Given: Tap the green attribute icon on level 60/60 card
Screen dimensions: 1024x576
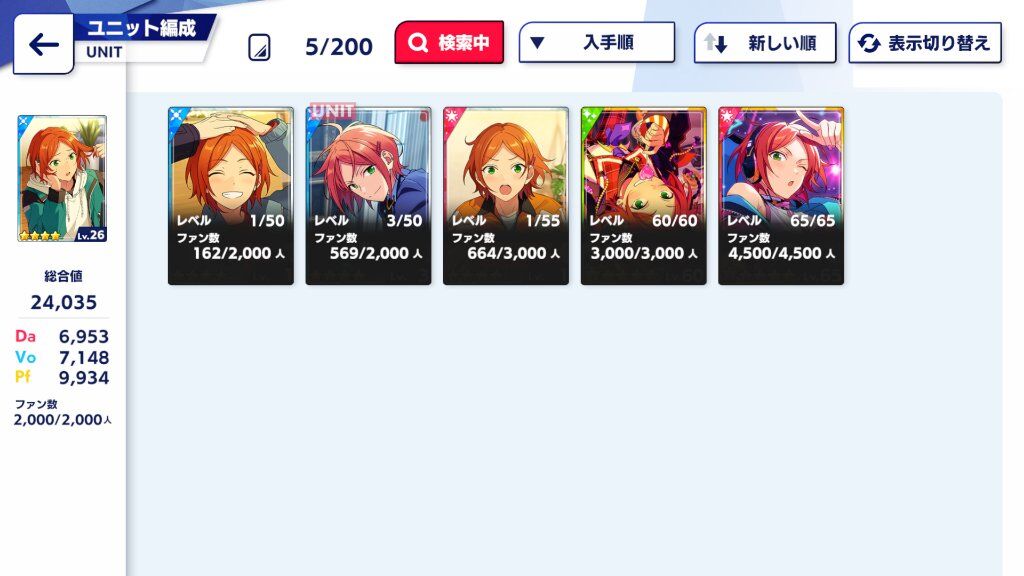Looking at the screenshot, I should pyautogui.click(x=591, y=118).
